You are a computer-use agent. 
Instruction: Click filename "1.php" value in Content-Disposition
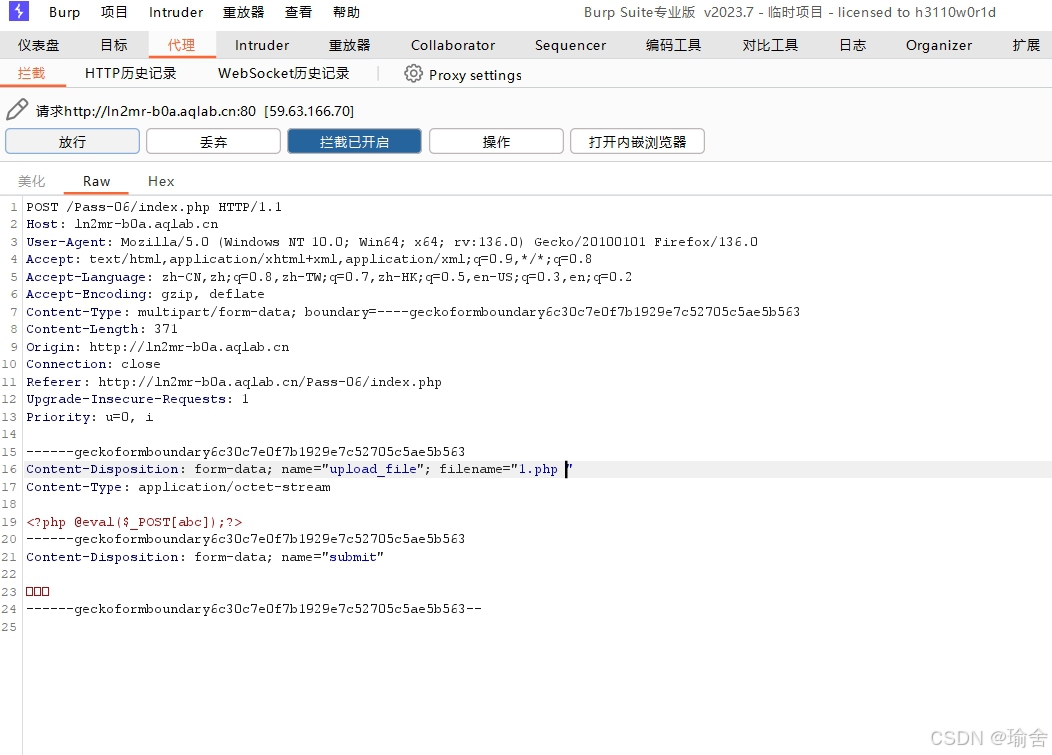click(538, 469)
